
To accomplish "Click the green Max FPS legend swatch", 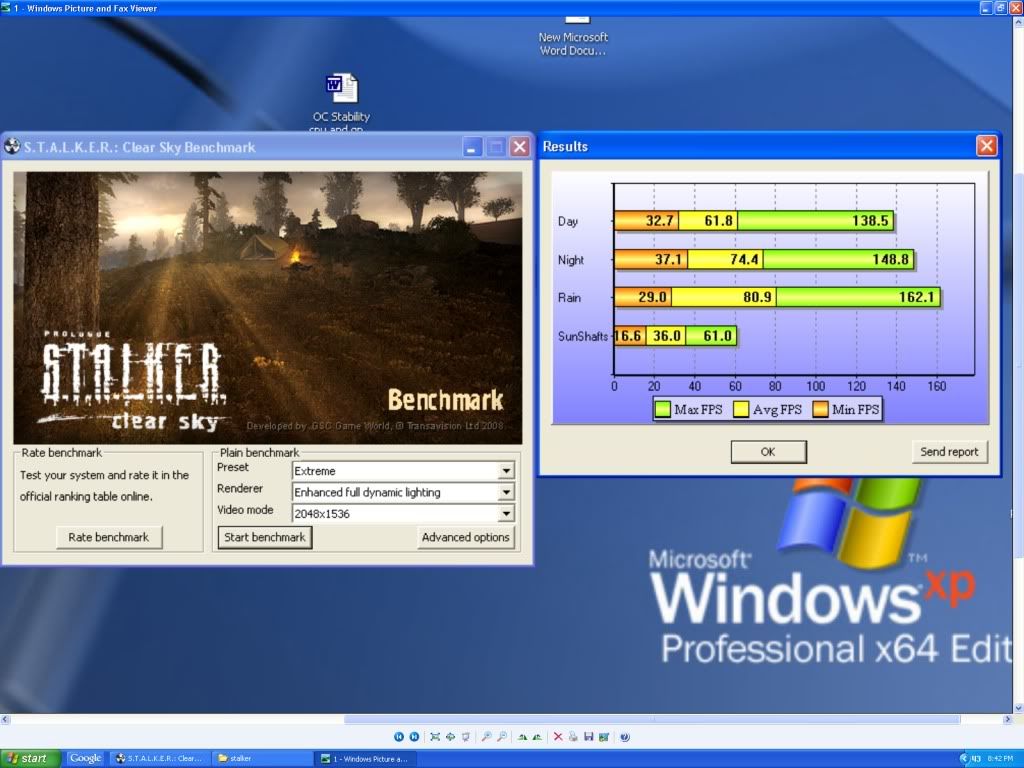I will [663, 409].
